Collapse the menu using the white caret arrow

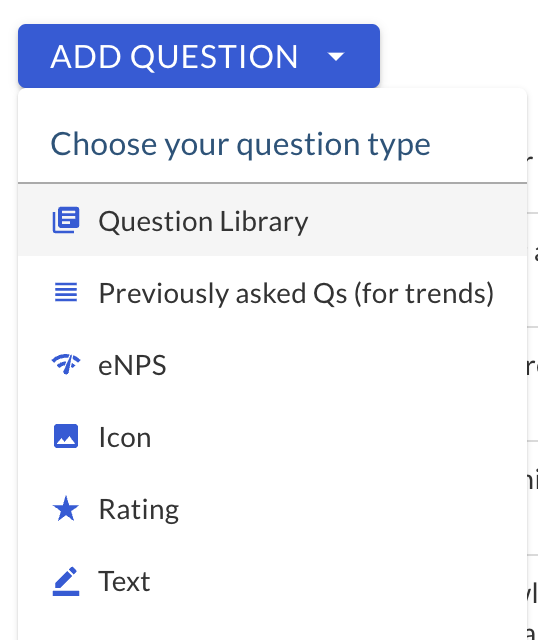pyautogui.click(x=336, y=56)
